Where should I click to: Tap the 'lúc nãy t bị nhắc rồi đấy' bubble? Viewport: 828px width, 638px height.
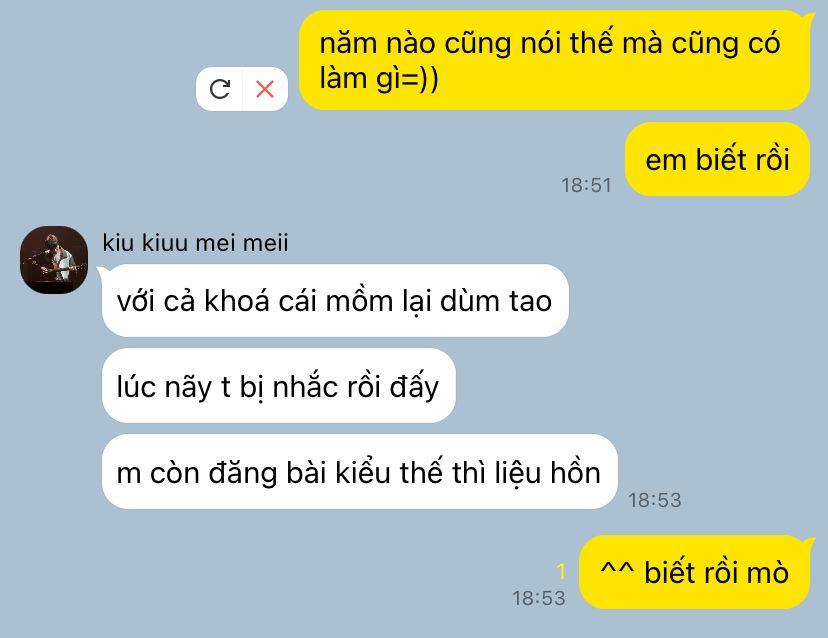[x=278, y=386]
